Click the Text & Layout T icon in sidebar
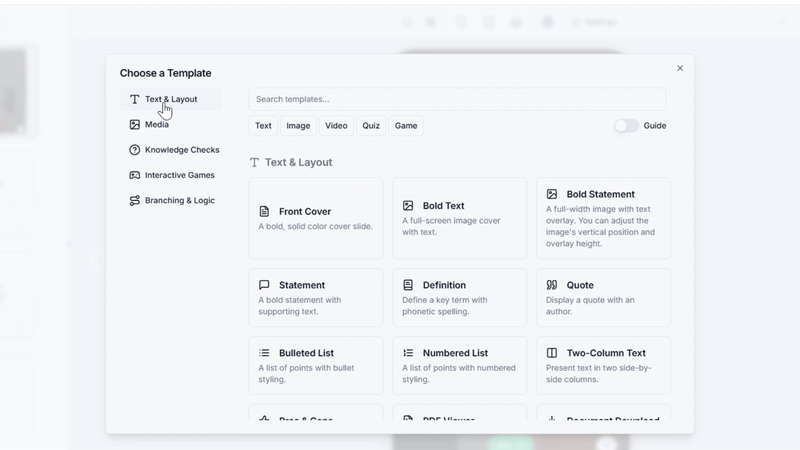Screen dimensions: 800x450 coord(134,99)
